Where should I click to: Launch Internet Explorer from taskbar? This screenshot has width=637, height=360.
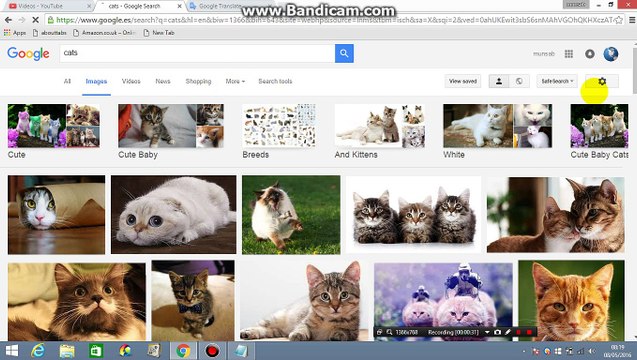(x=39, y=351)
